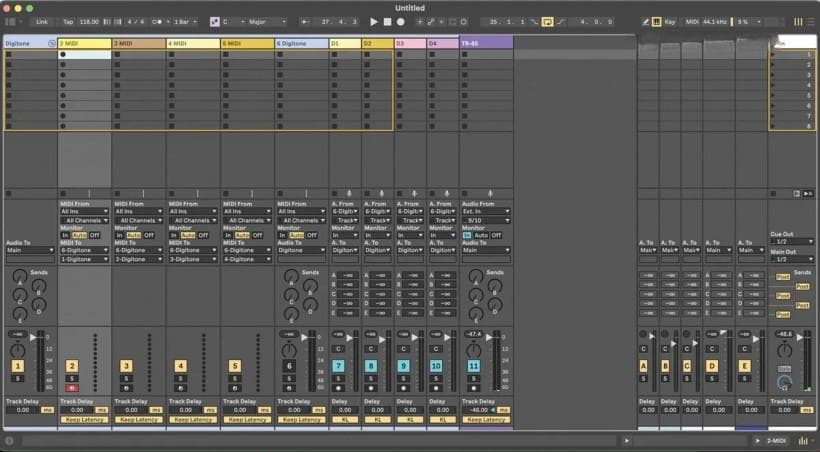Viewport: 820px width, 452px height.
Task: Click the Stop All Clips button
Action: [x=773, y=194]
